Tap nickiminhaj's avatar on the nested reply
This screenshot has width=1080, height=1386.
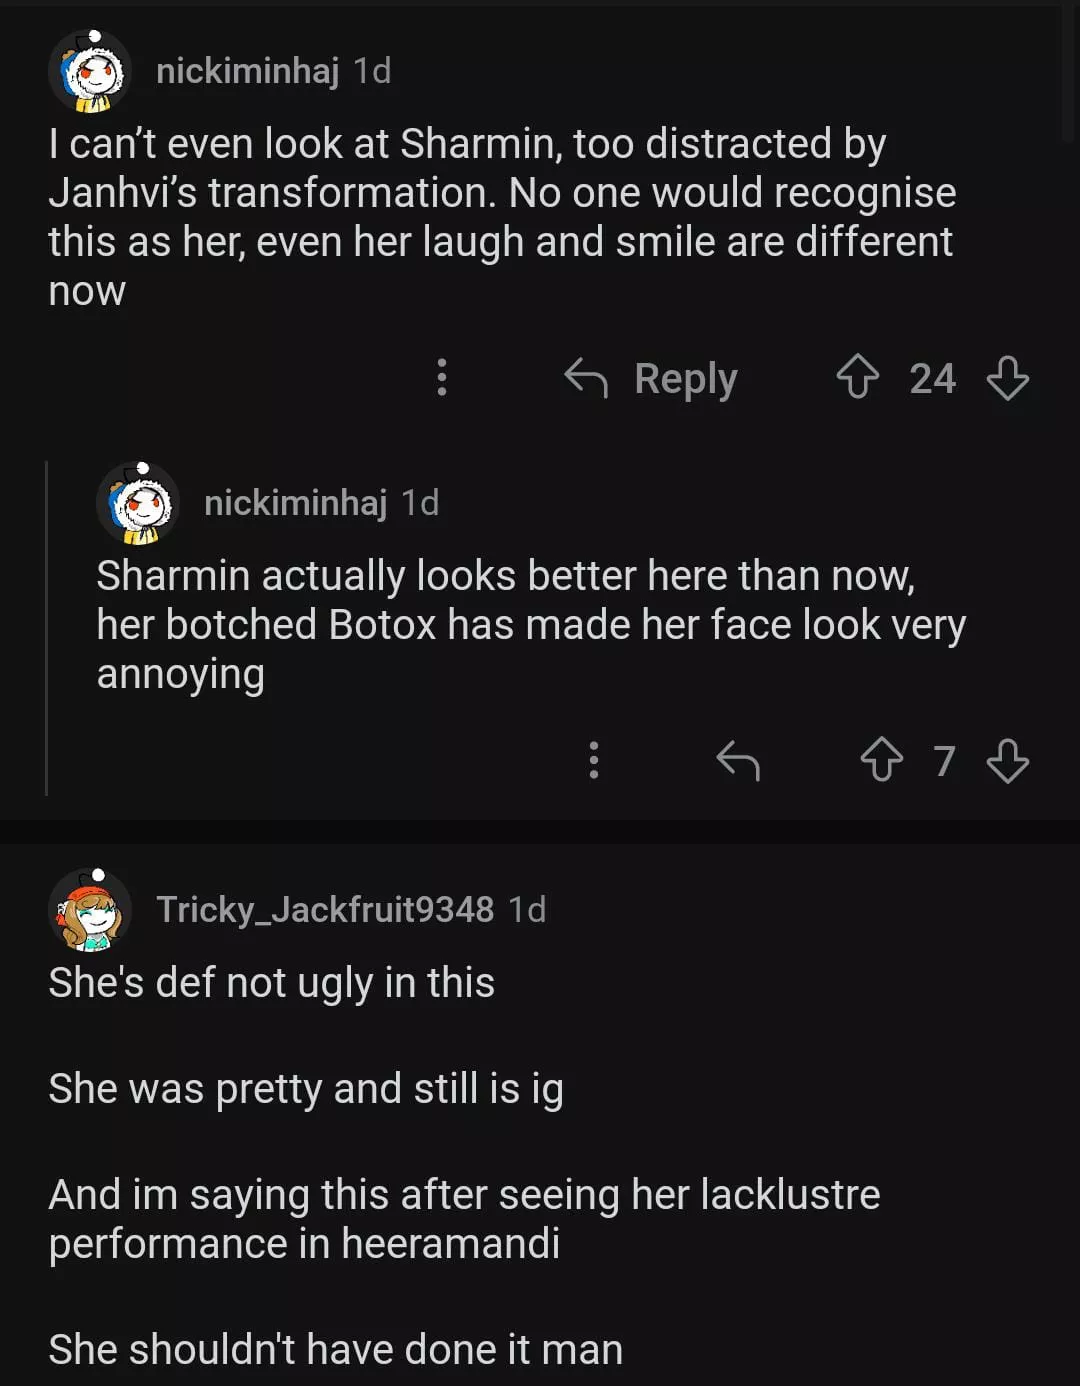(138, 504)
